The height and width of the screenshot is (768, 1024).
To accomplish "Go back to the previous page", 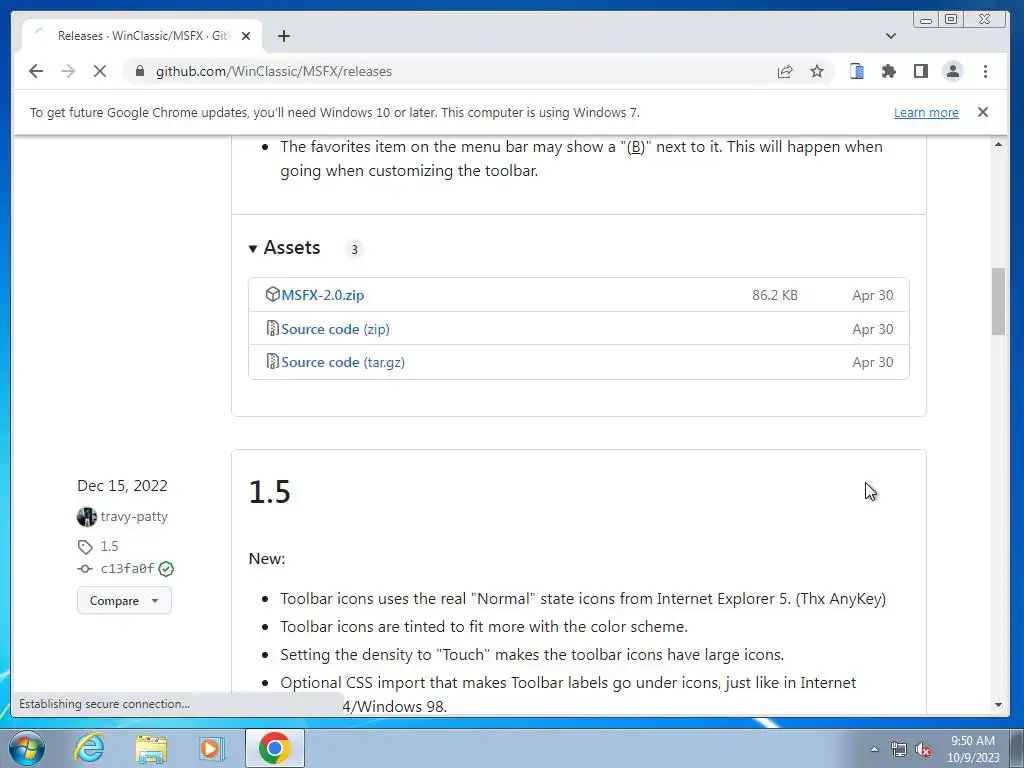I will click(36, 71).
